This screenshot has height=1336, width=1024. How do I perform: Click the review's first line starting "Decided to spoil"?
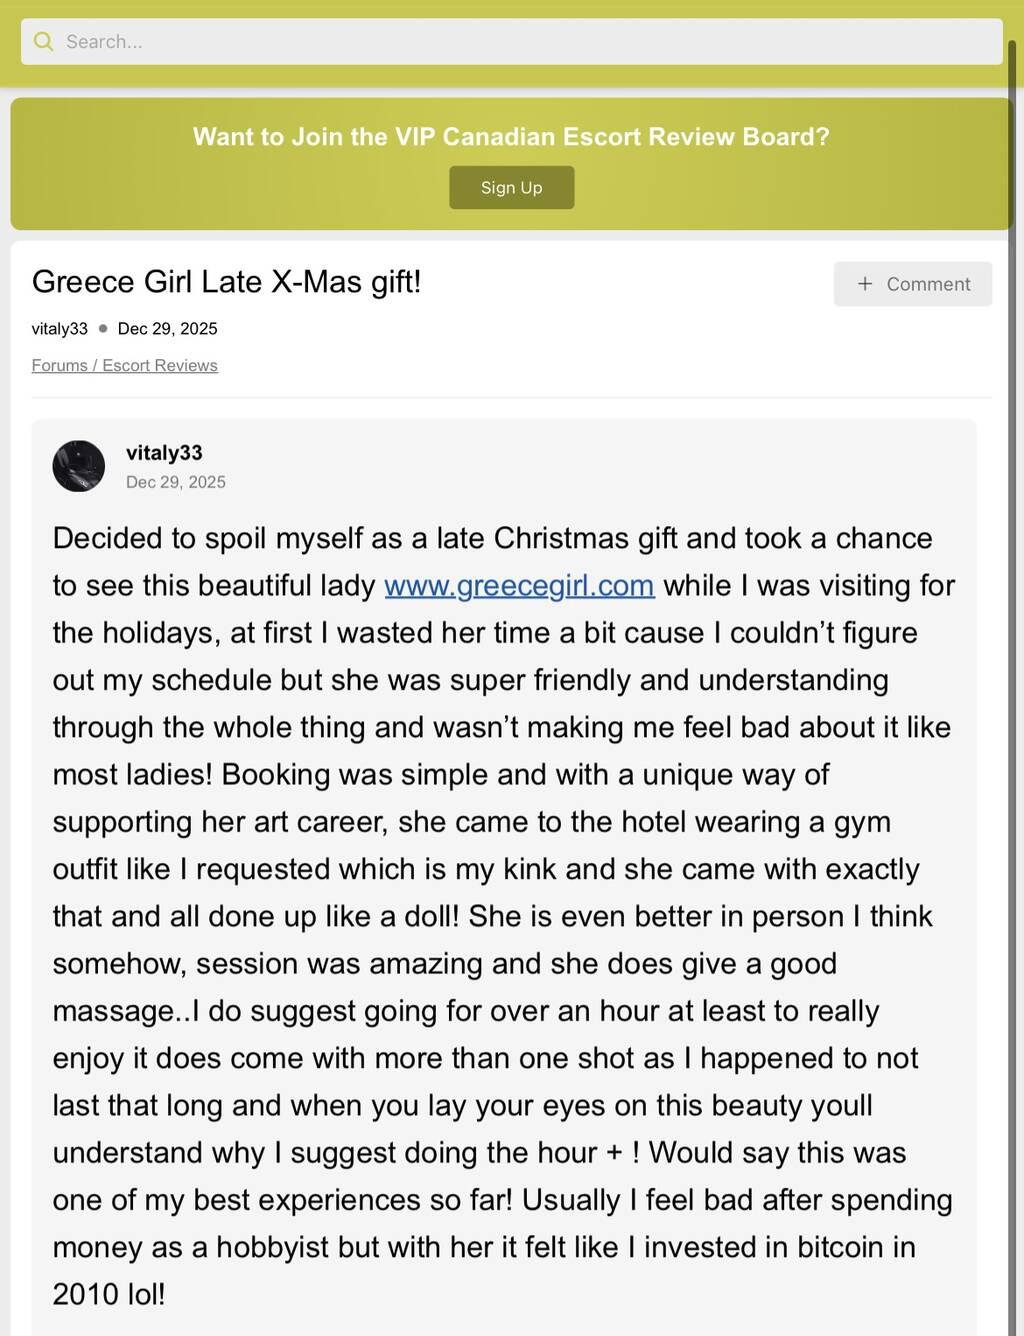point(492,538)
